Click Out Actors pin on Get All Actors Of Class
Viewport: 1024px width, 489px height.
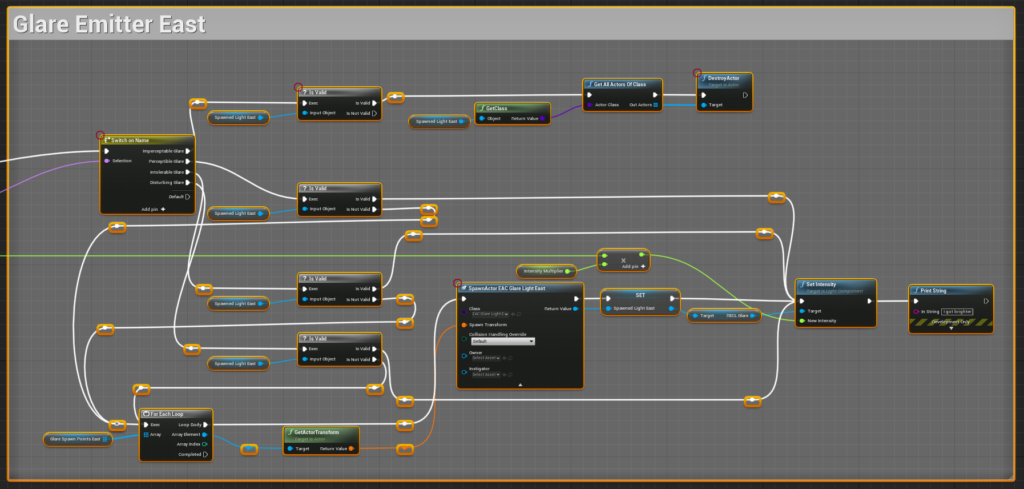(x=656, y=104)
